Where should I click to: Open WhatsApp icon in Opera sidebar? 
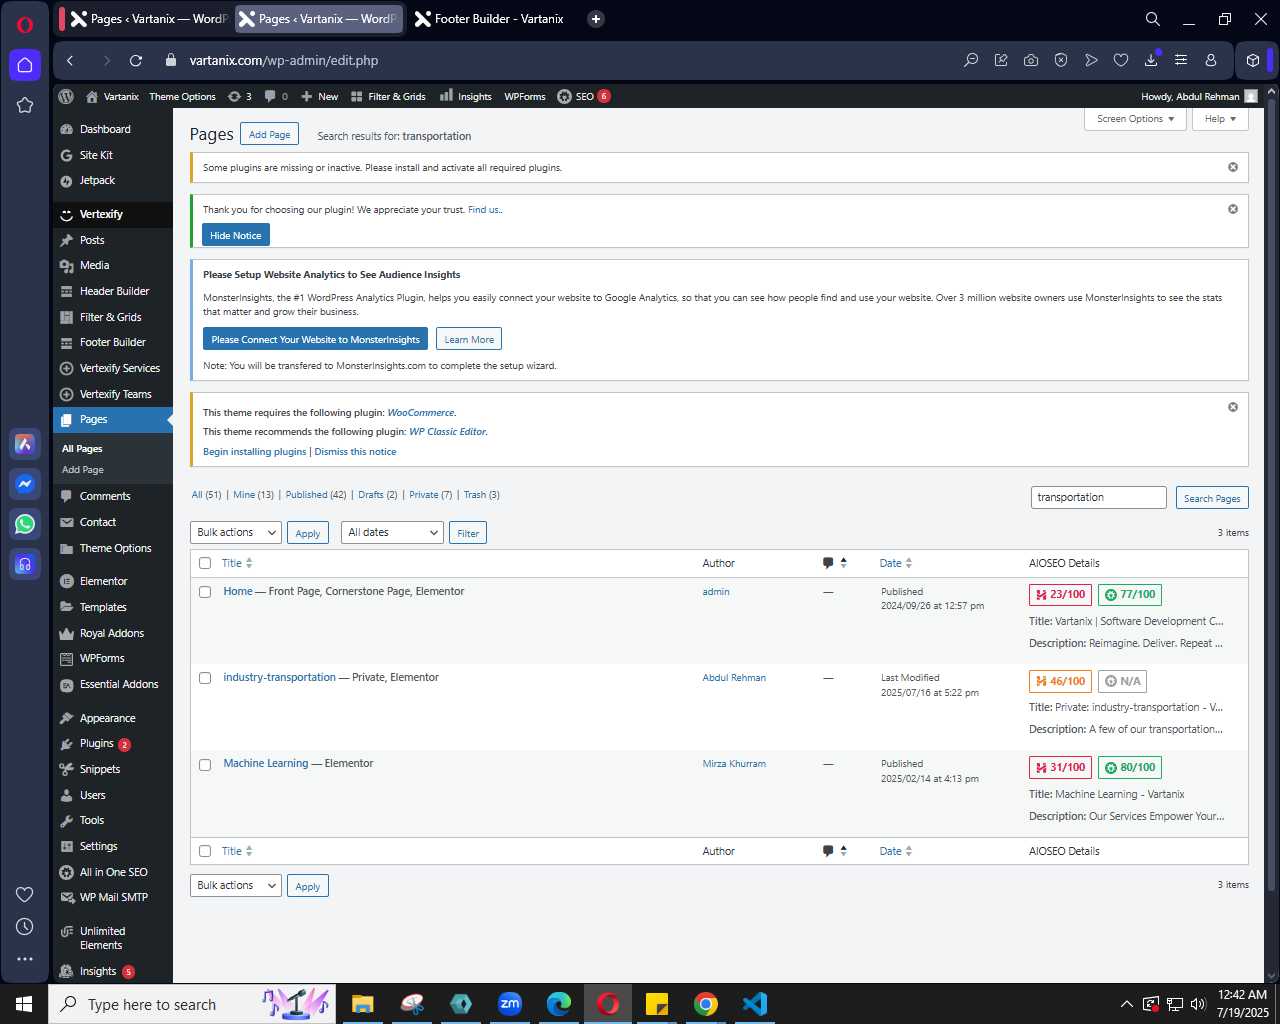(x=25, y=524)
